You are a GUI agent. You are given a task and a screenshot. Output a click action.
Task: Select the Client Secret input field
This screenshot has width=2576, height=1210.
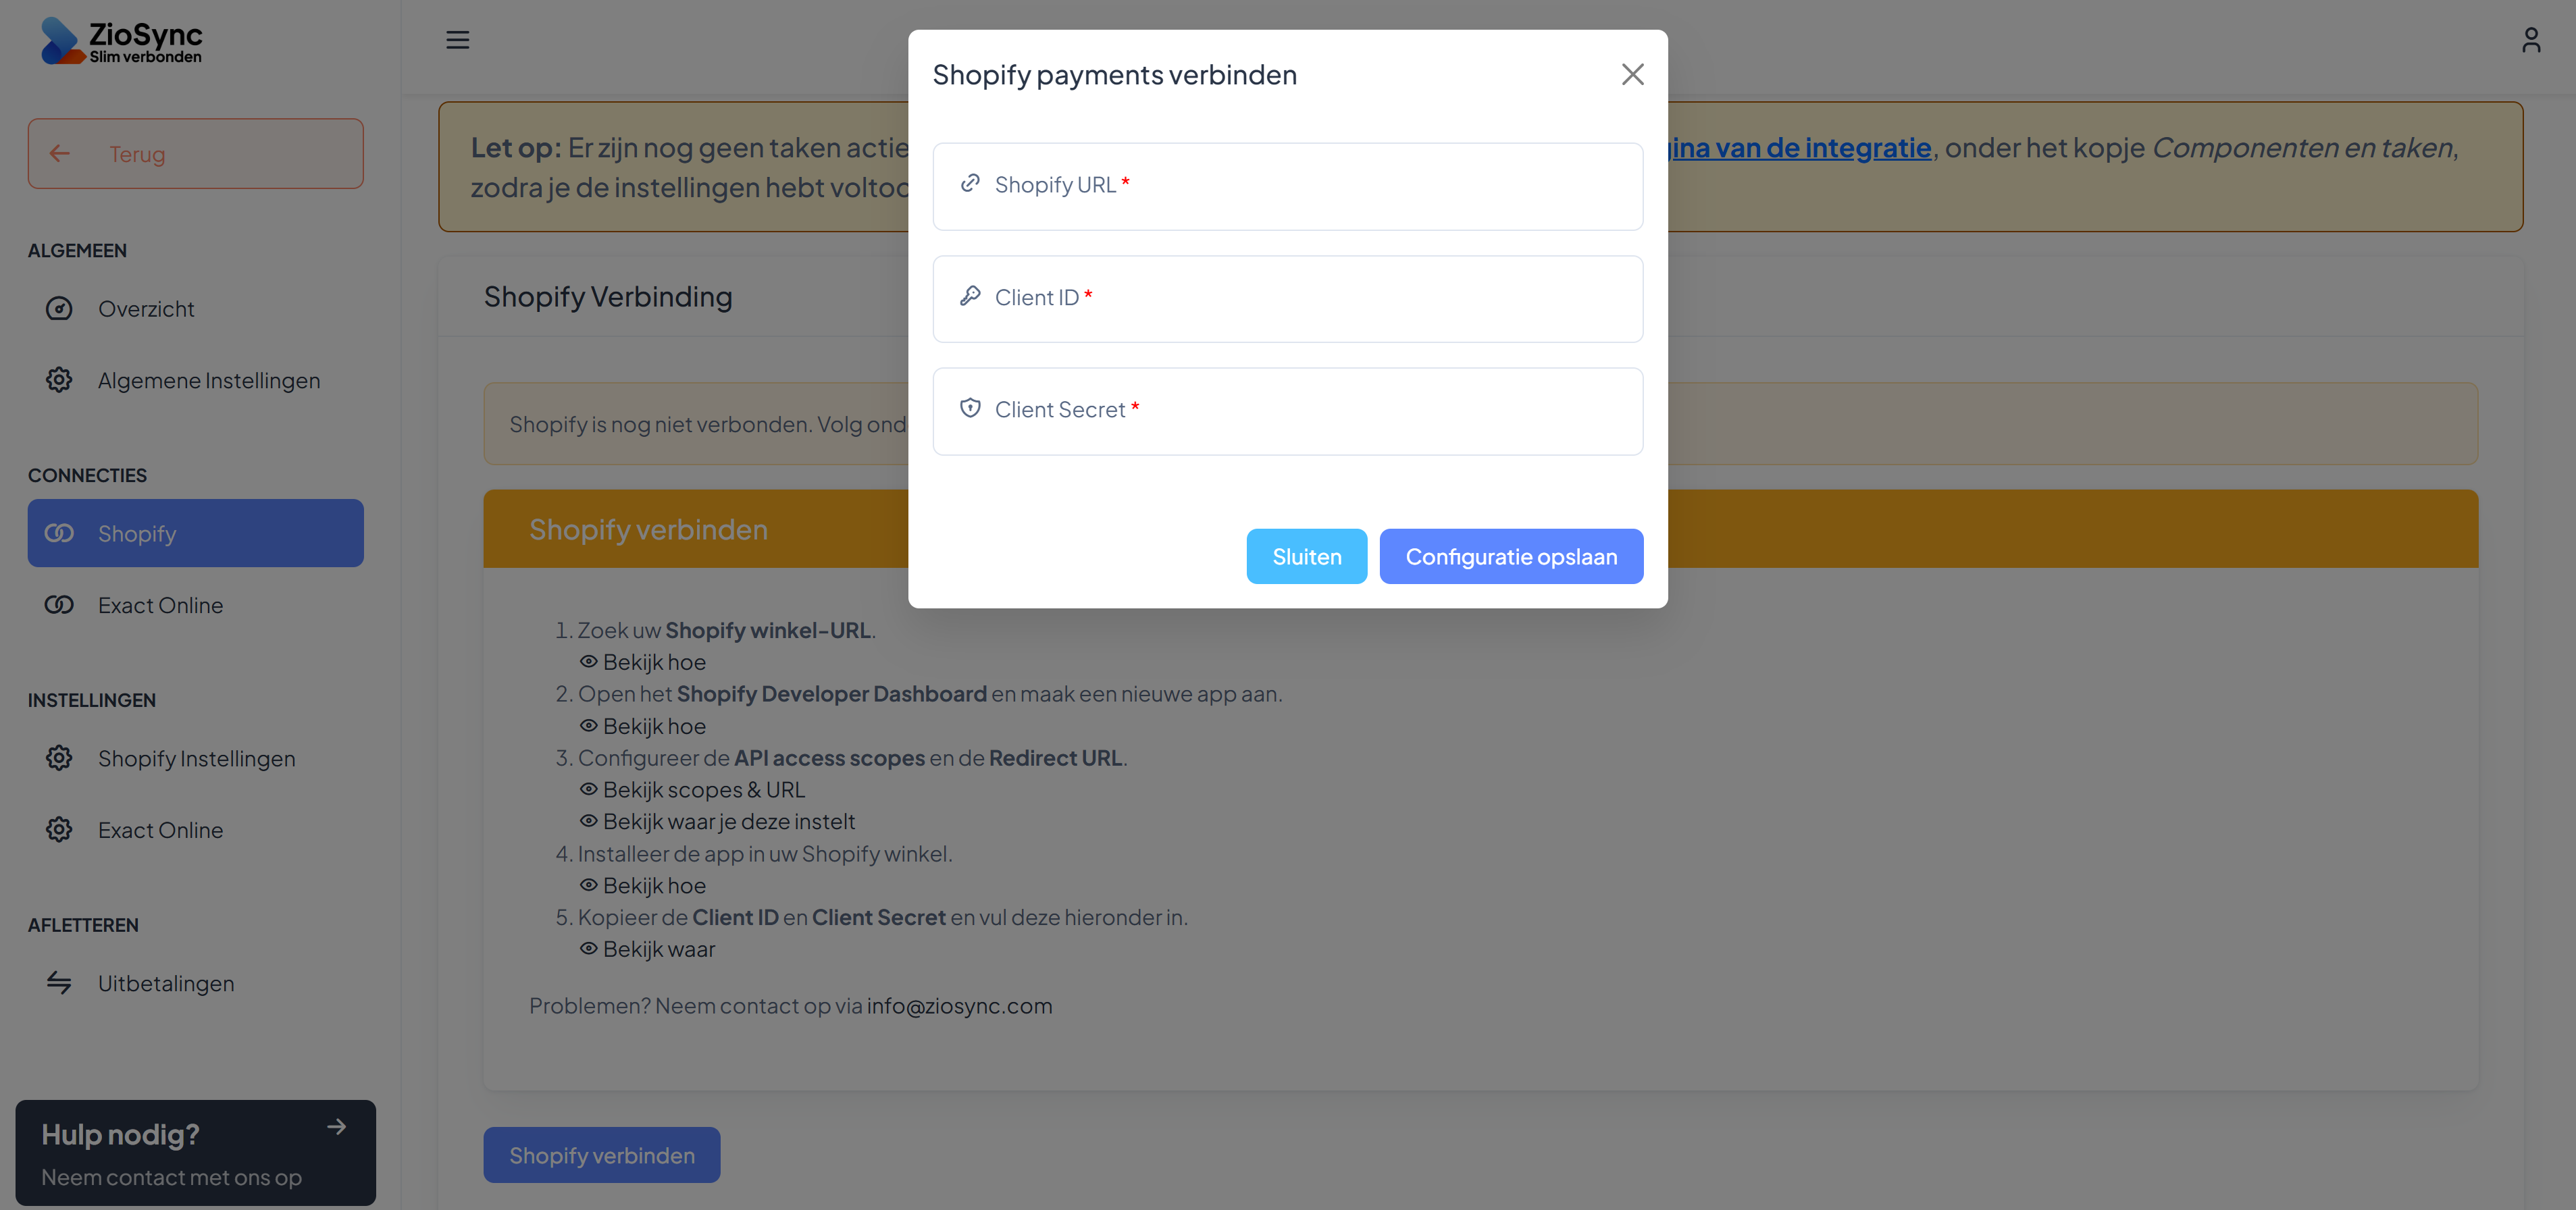1287,411
